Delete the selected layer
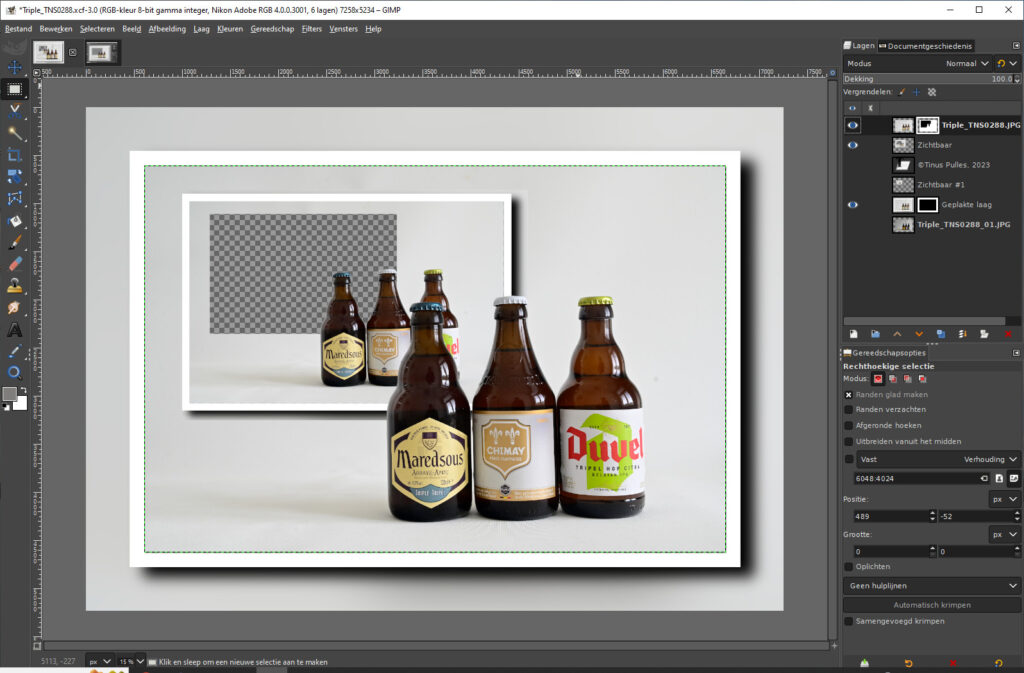This screenshot has width=1024, height=673. click(1008, 334)
